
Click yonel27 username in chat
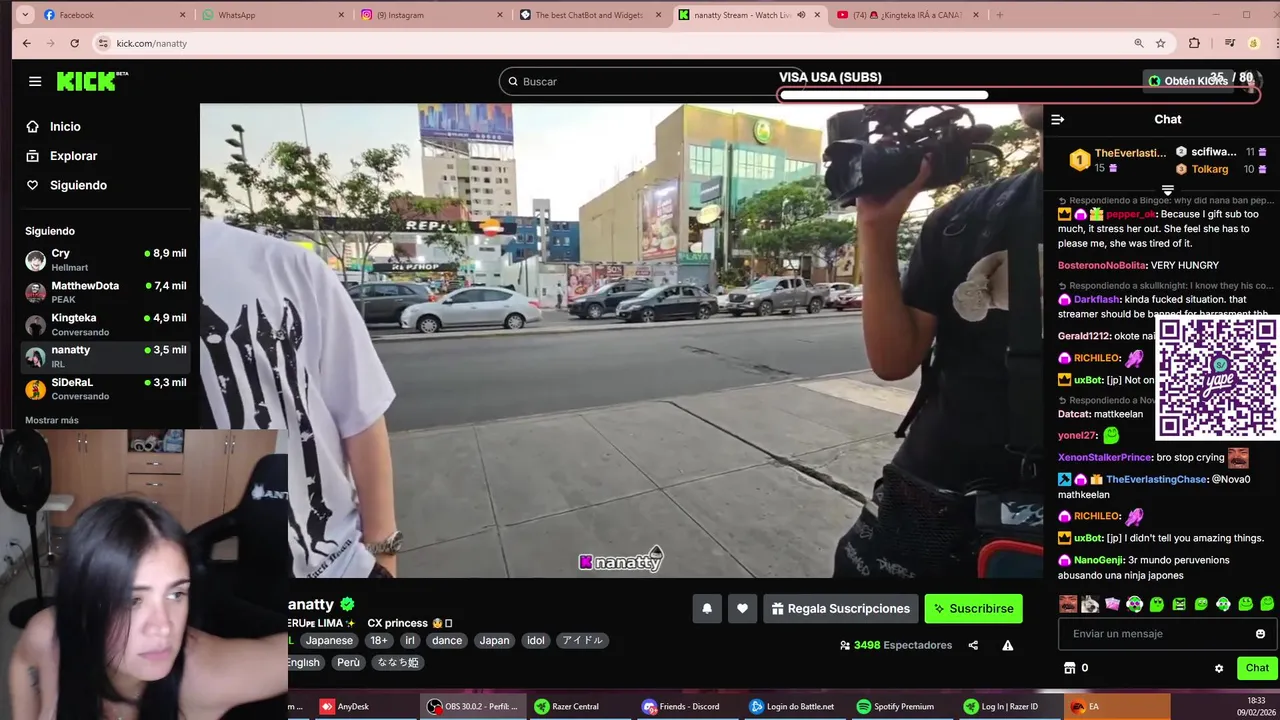click(1077, 435)
